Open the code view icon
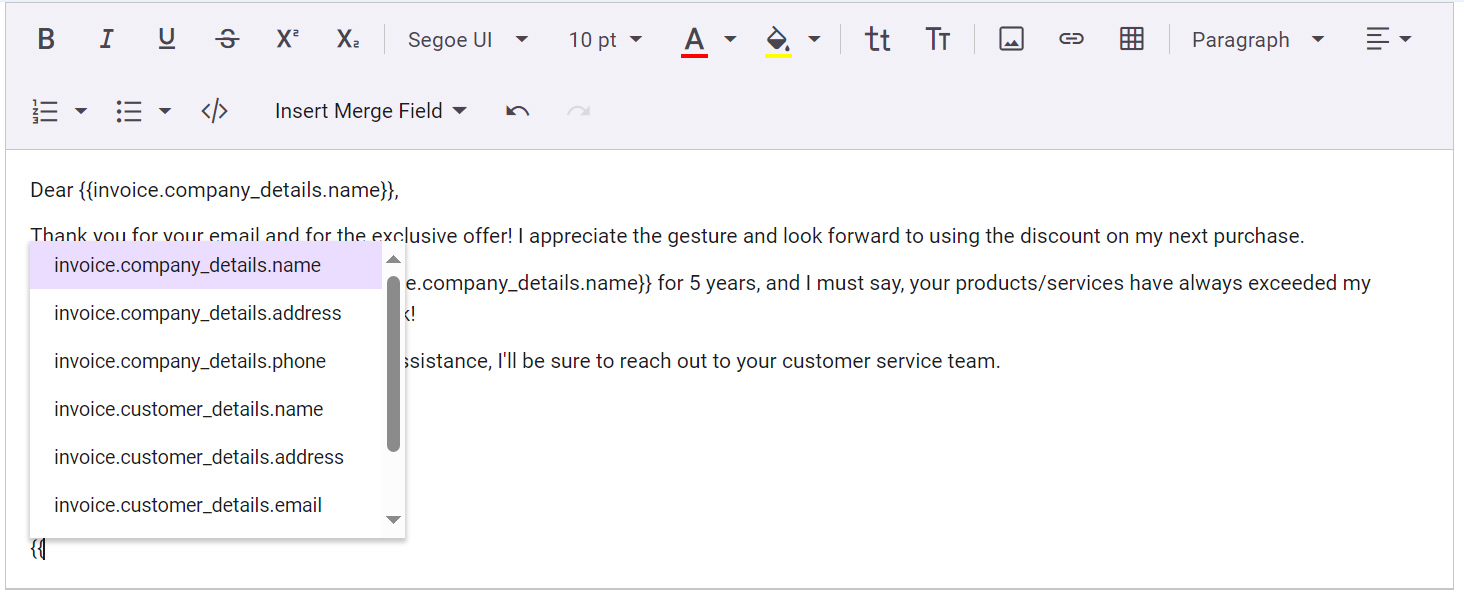The image size is (1464, 601). coord(214,111)
